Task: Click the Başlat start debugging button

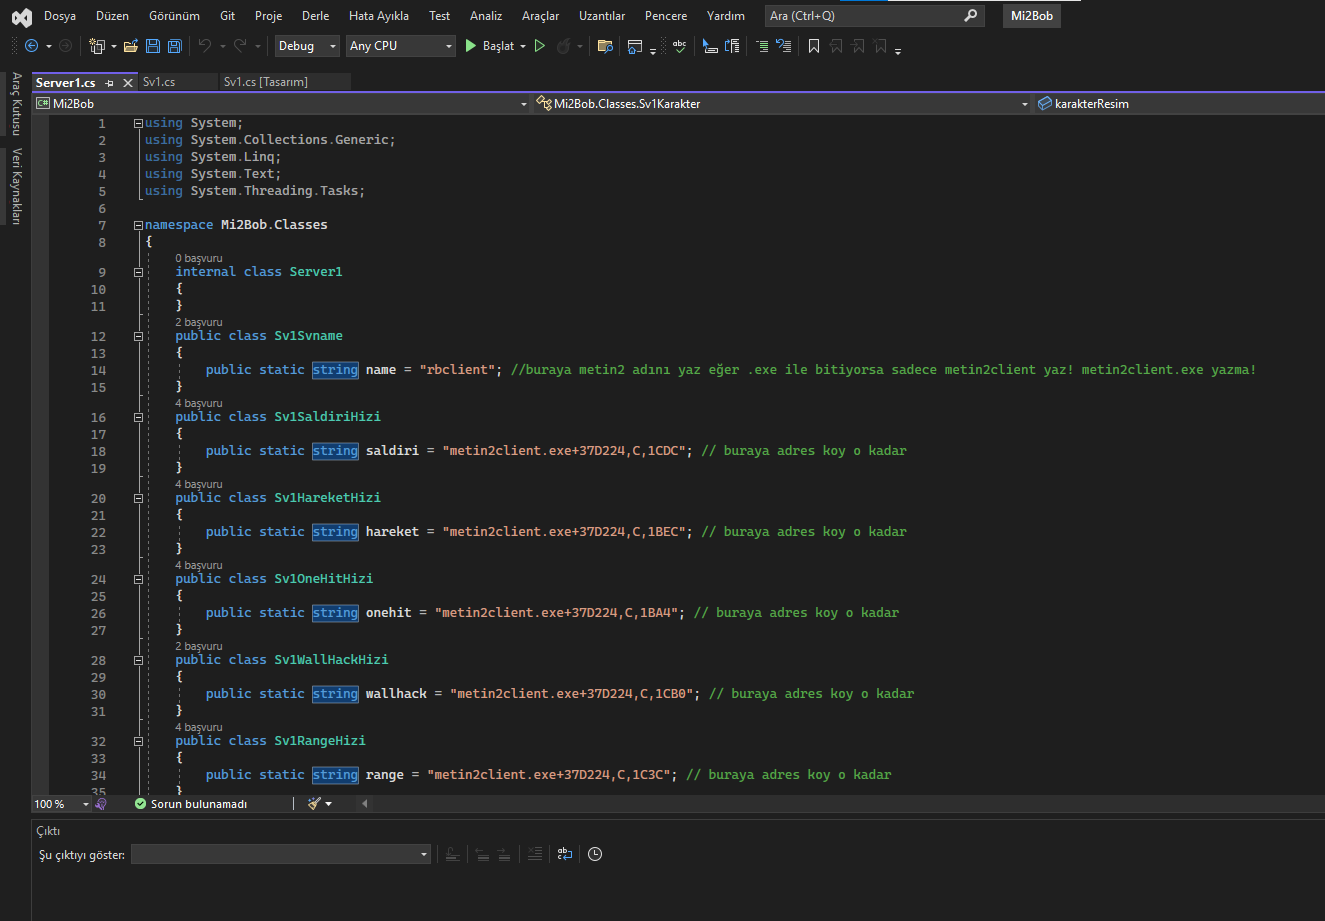Action: [x=490, y=46]
